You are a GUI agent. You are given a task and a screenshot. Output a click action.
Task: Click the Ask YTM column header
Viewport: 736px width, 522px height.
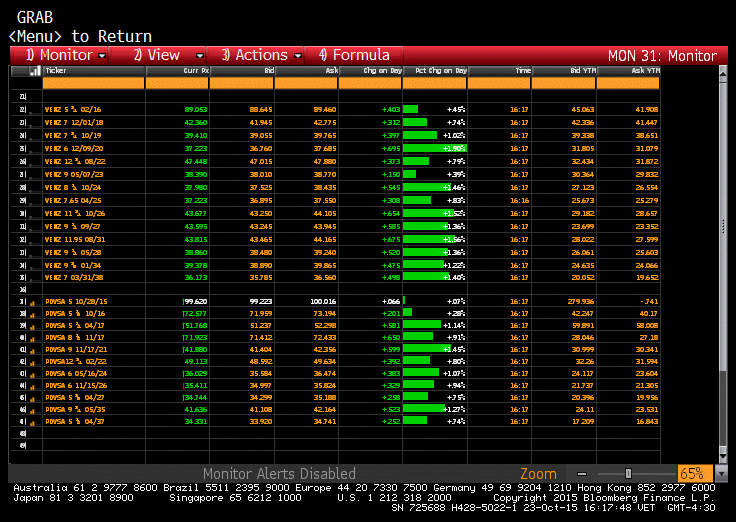pos(629,70)
